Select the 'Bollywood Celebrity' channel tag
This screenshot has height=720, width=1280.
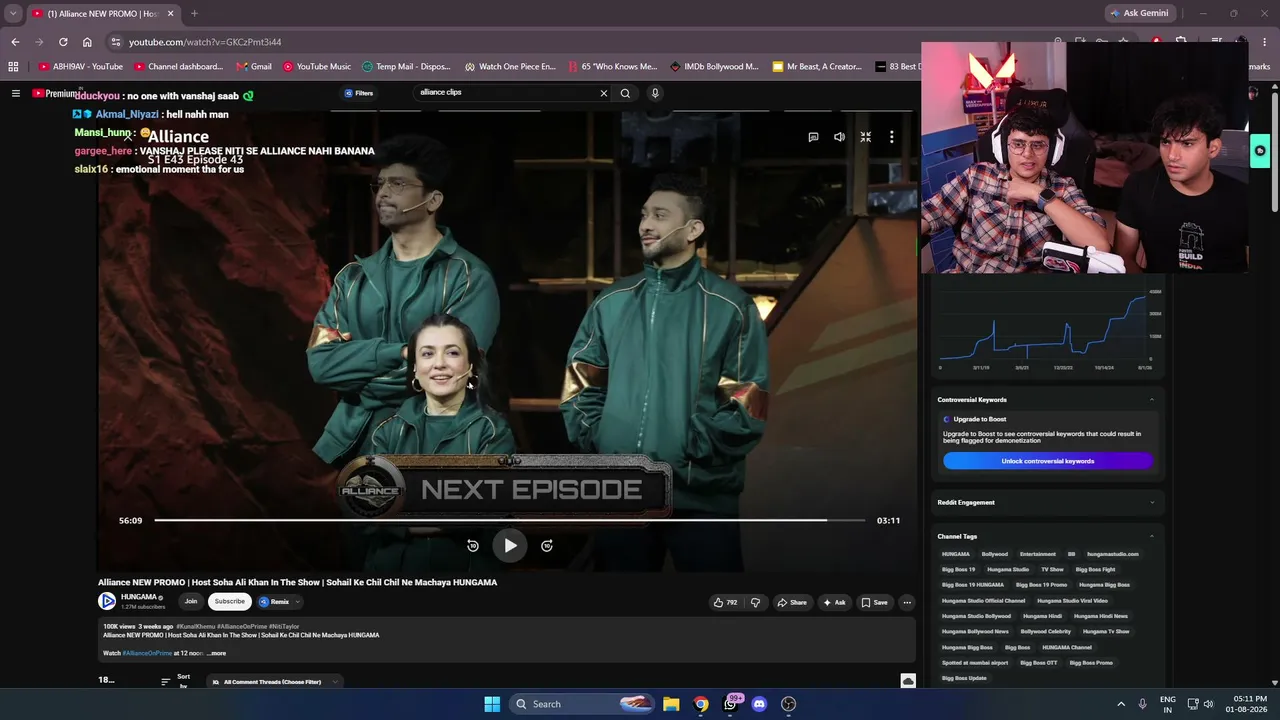coord(1045,632)
